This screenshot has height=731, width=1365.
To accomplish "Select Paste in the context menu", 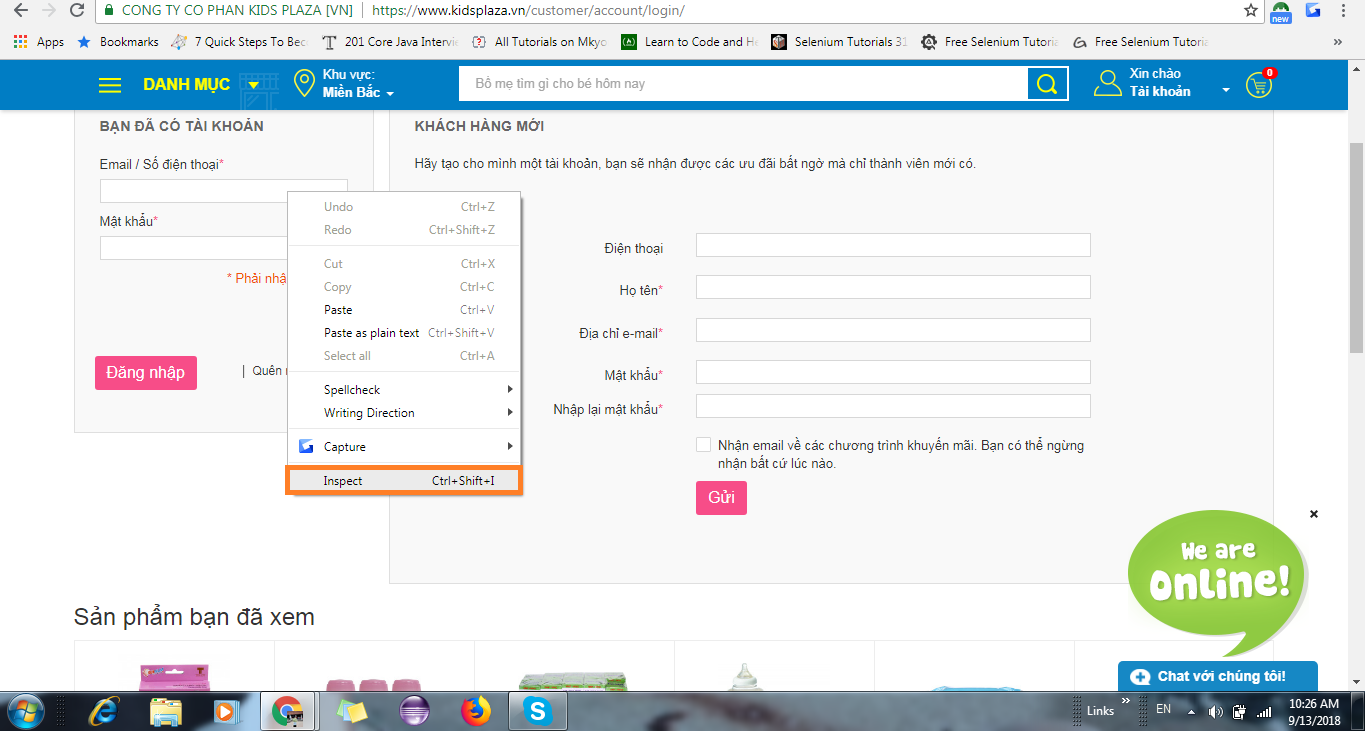I will click(403, 310).
